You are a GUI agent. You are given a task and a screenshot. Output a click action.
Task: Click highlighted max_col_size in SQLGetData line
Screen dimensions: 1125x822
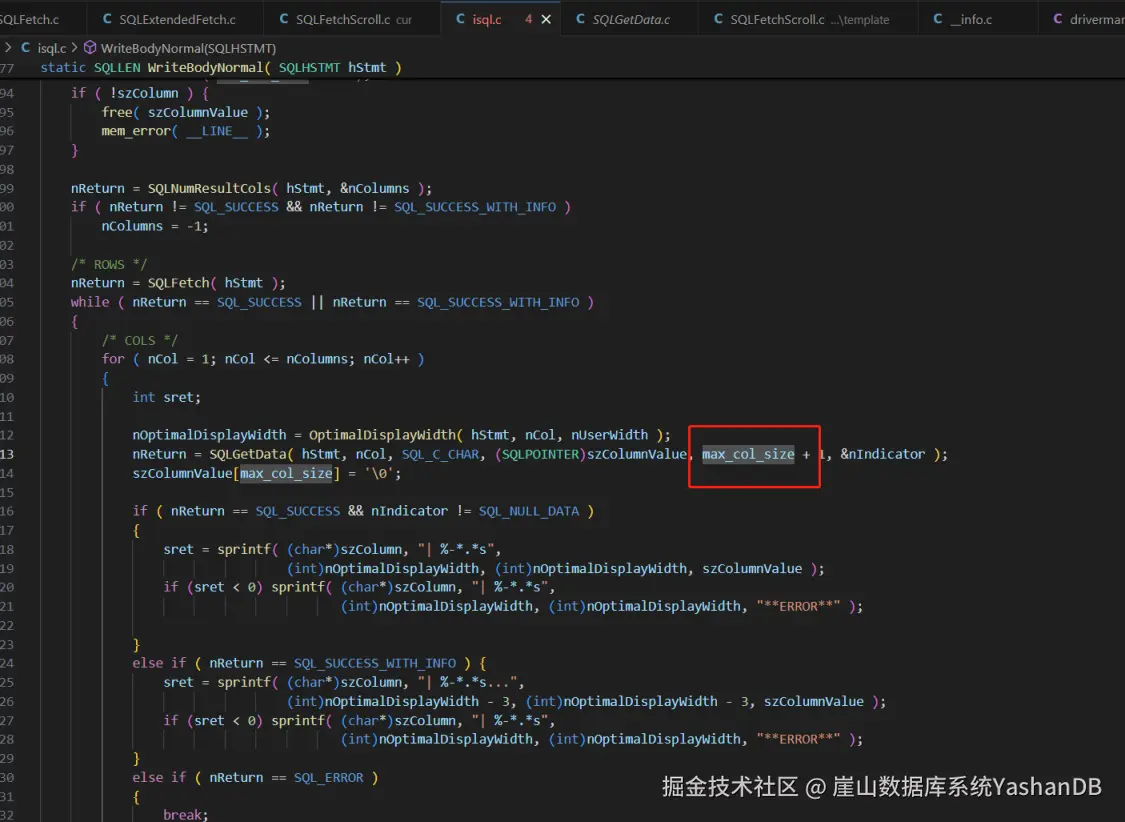pos(748,454)
